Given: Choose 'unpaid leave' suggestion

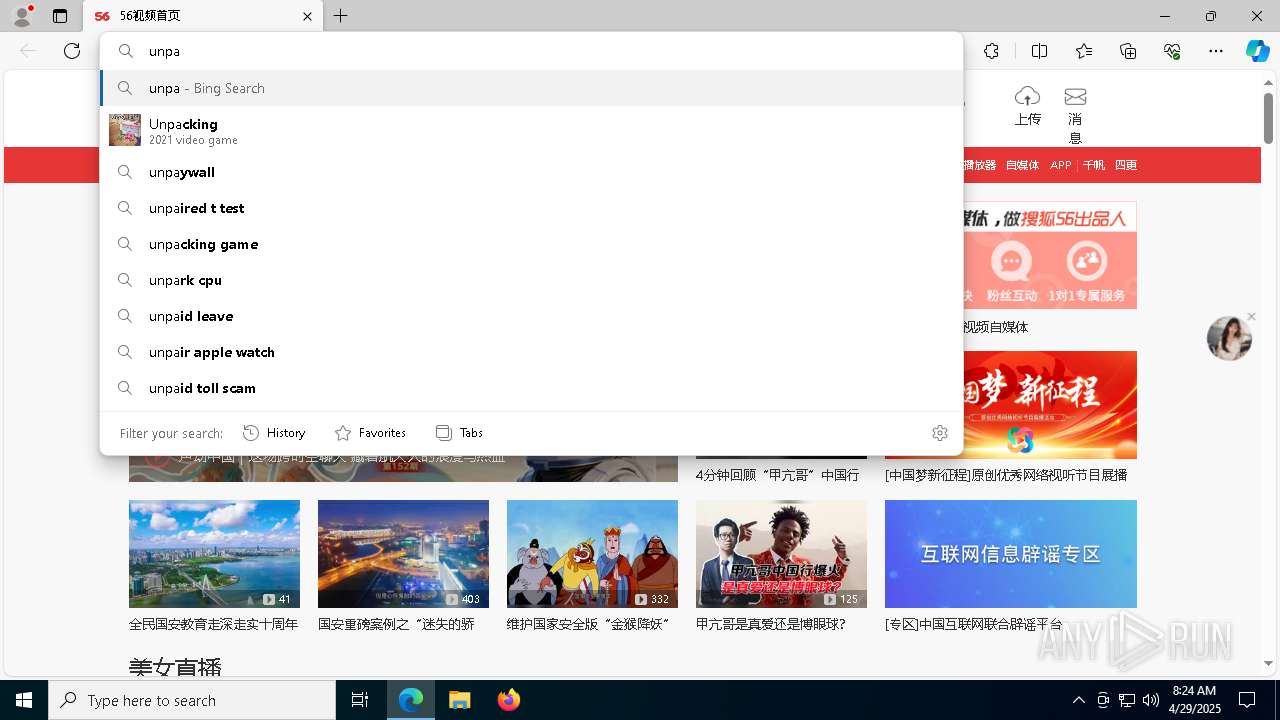Looking at the screenshot, I should (x=531, y=316).
